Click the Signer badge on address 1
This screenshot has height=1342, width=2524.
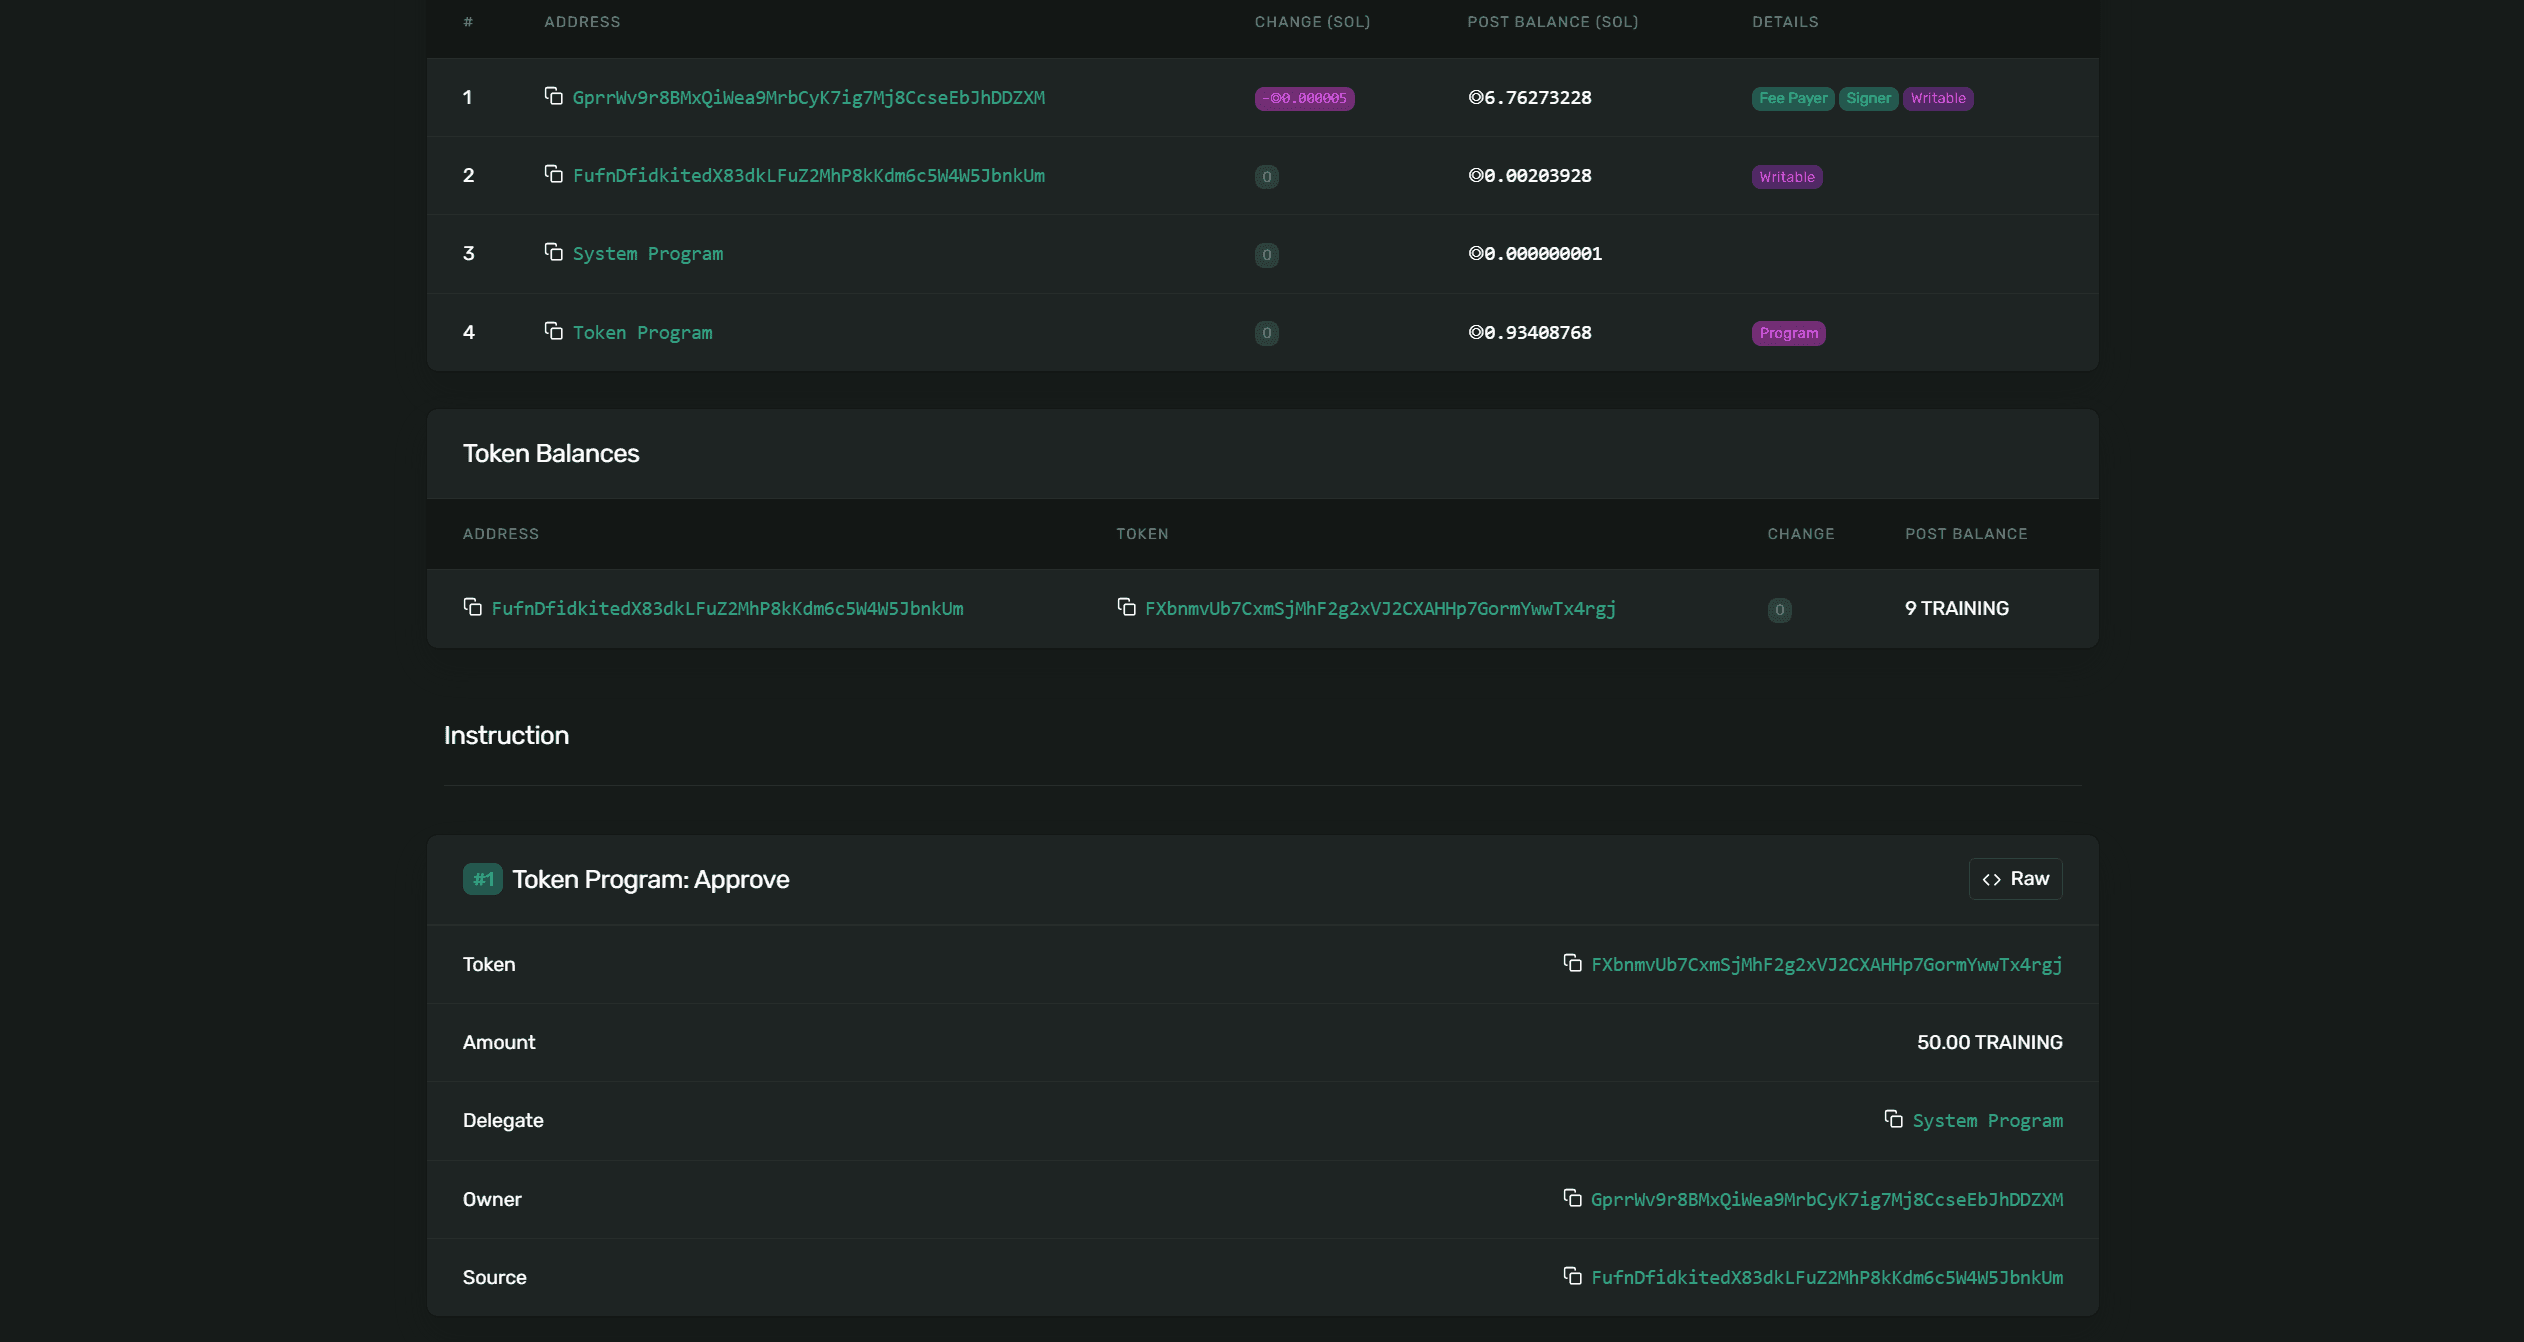click(1866, 97)
